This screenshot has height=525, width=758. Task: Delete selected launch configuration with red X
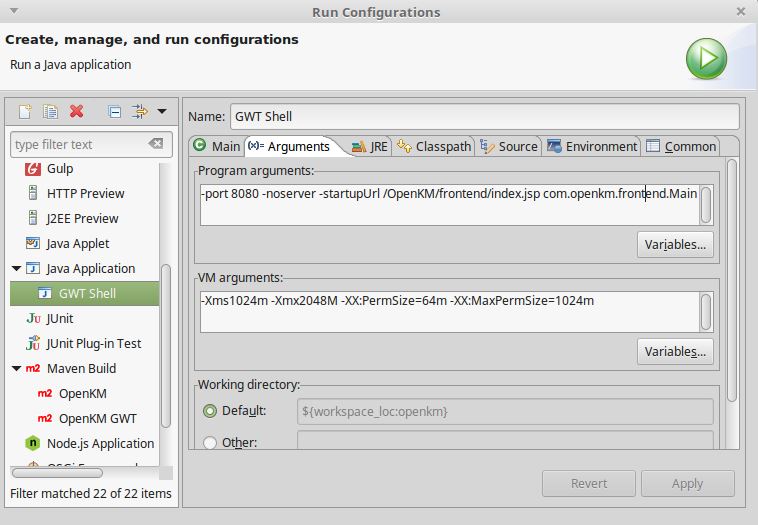76,111
